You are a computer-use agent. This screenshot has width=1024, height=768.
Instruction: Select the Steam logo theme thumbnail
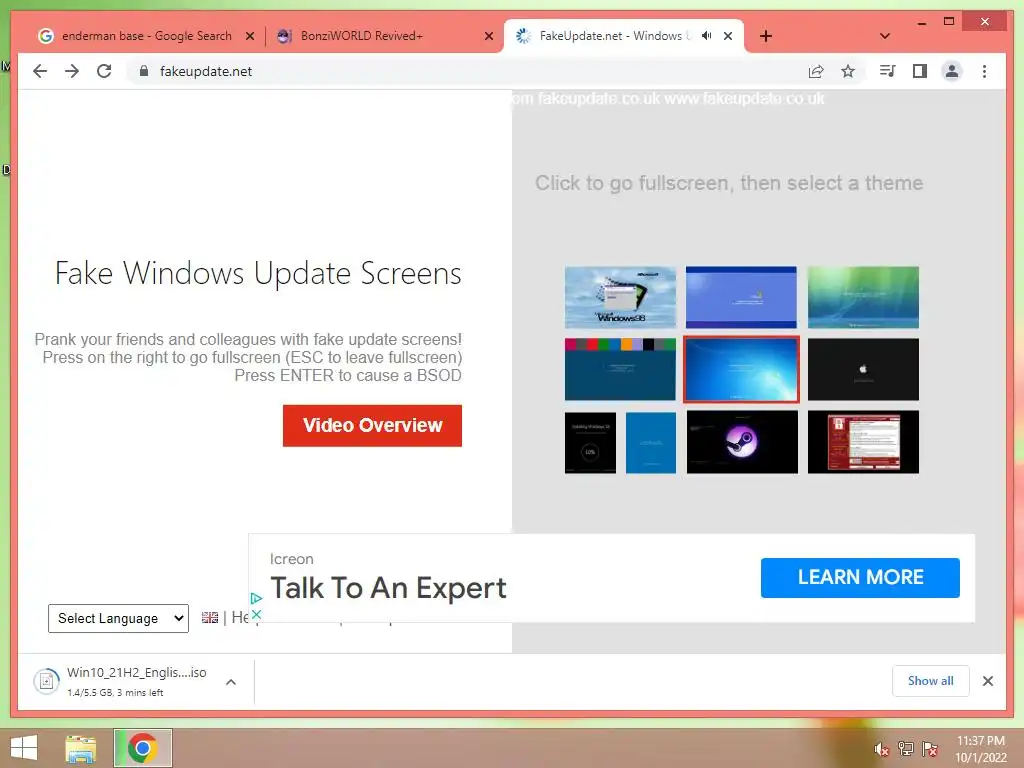(x=742, y=442)
